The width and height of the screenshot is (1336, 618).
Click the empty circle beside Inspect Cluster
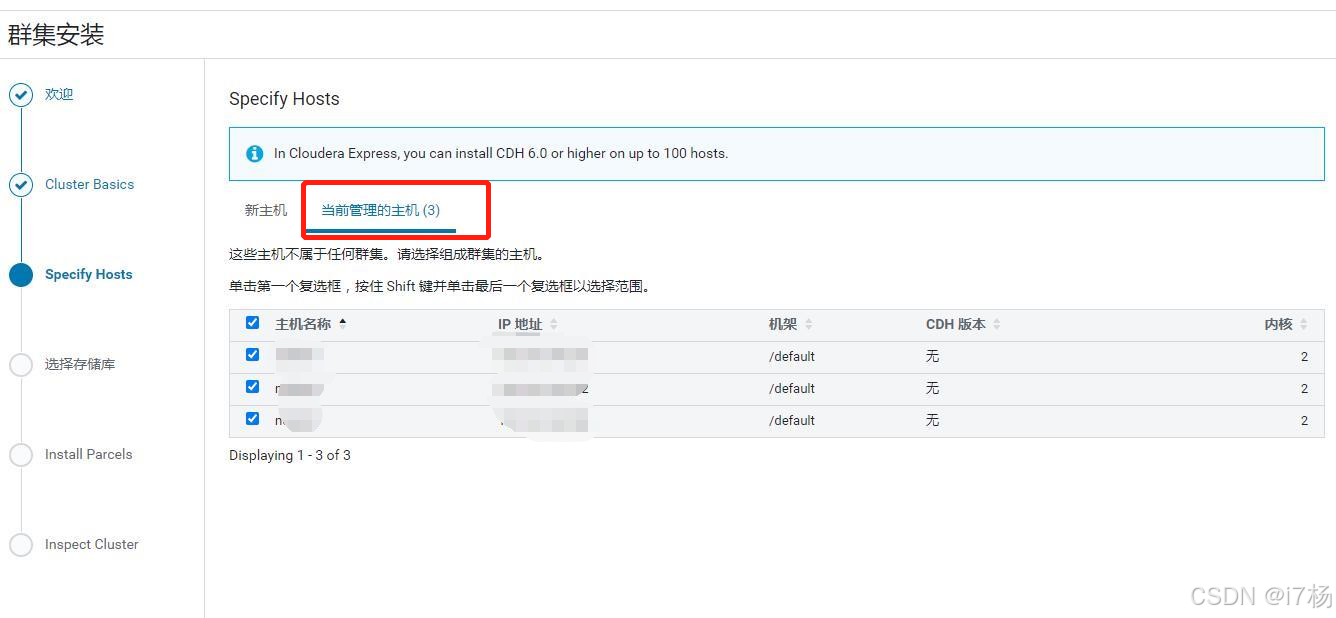click(22, 544)
